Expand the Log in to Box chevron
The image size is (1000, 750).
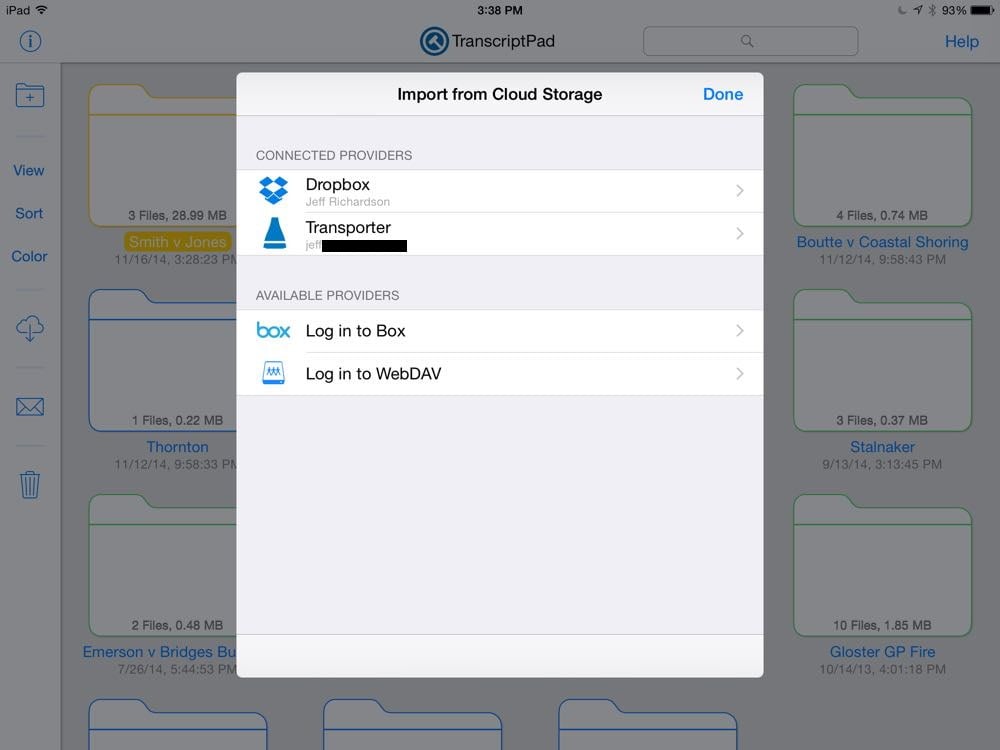(740, 330)
